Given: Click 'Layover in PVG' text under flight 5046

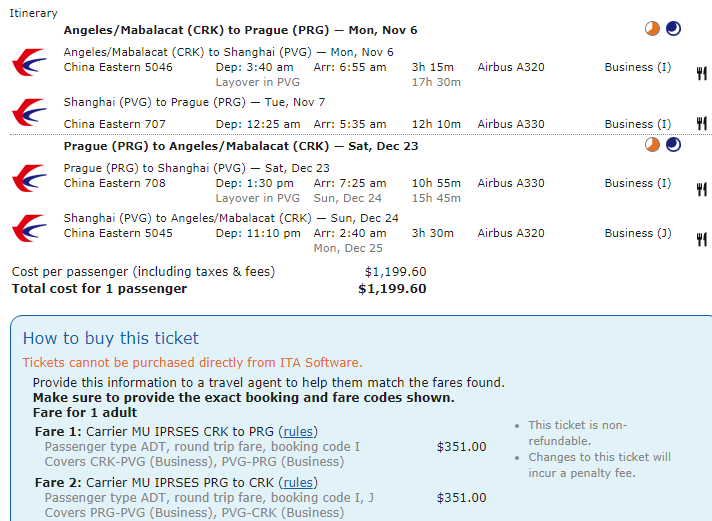Looking at the screenshot, I should coord(261,82).
